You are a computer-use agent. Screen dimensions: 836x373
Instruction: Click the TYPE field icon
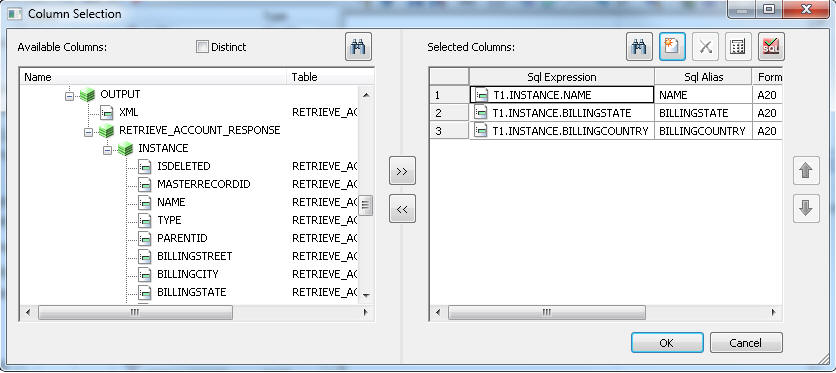tap(144, 221)
